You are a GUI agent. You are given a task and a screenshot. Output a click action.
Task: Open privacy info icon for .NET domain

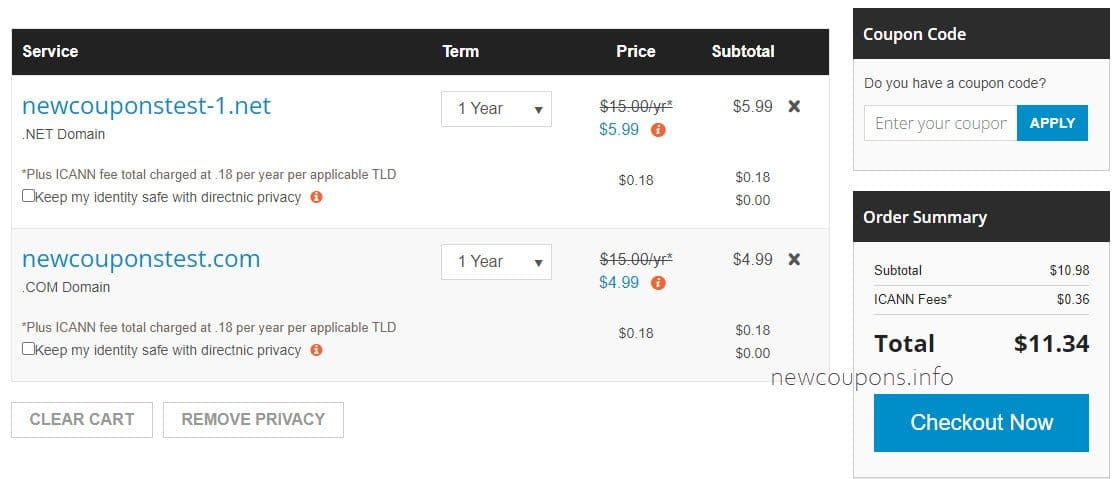(x=316, y=197)
